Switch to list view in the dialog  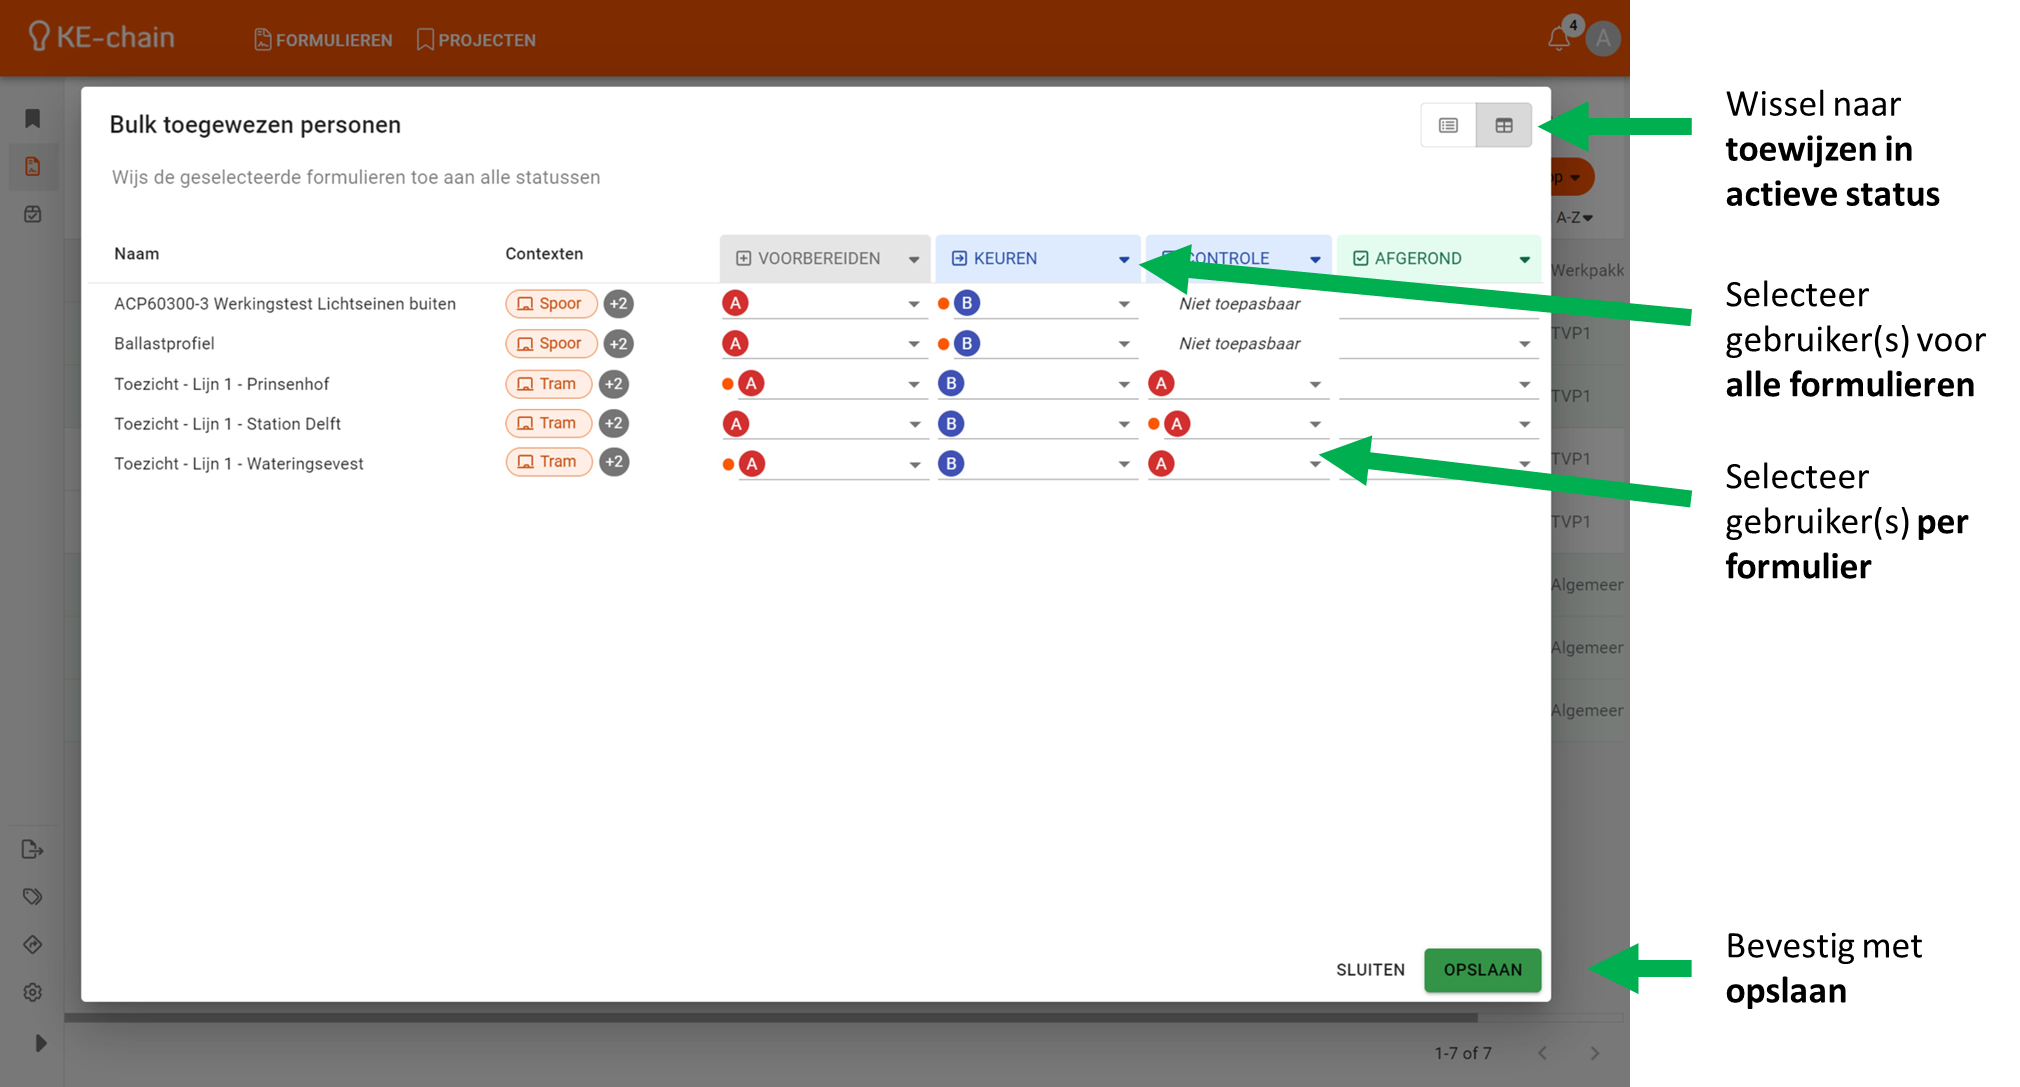coord(1448,125)
